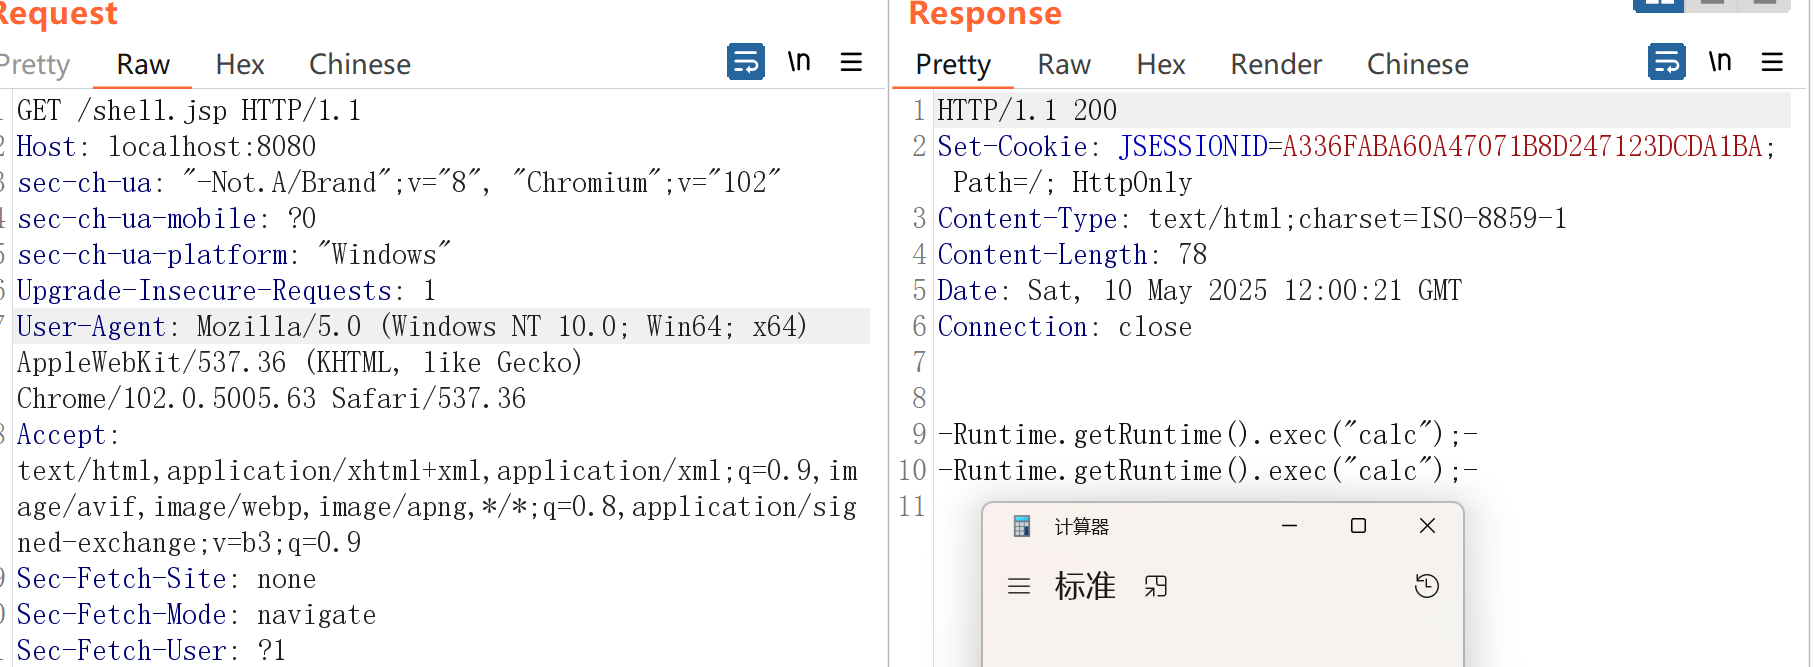This screenshot has width=1813, height=667.
Task: Click the 'Sec-Fetch-User' header line
Action: point(151,650)
